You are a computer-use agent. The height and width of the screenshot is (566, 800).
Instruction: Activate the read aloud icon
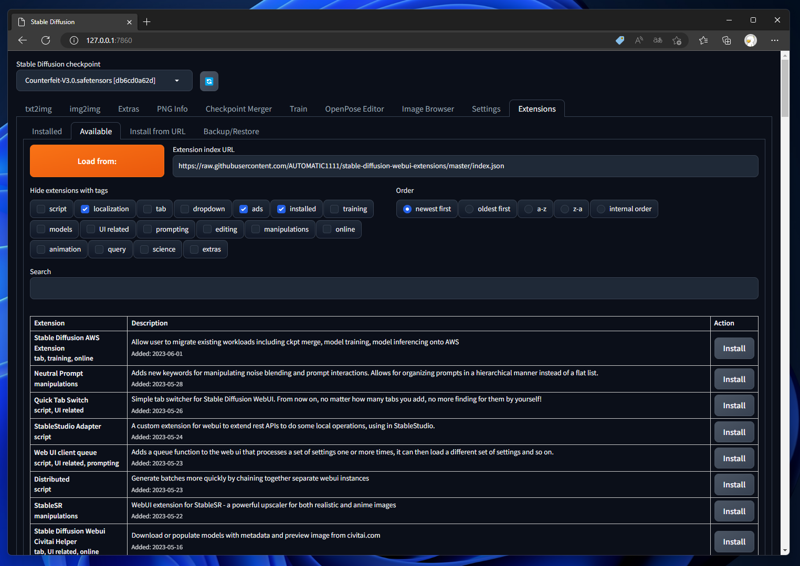pyautogui.click(x=639, y=40)
